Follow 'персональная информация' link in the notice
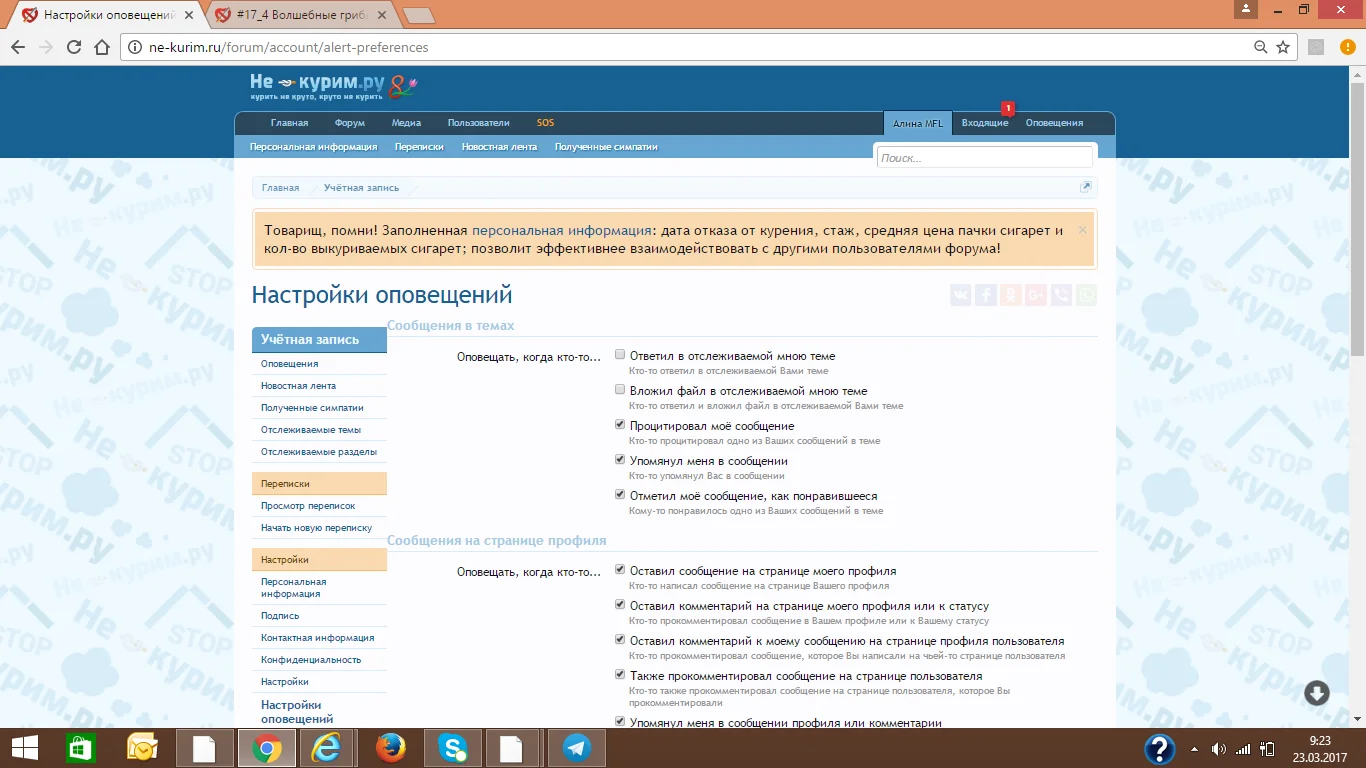Image resolution: width=1366 pixels, height=768 pixels. [561, 230]
